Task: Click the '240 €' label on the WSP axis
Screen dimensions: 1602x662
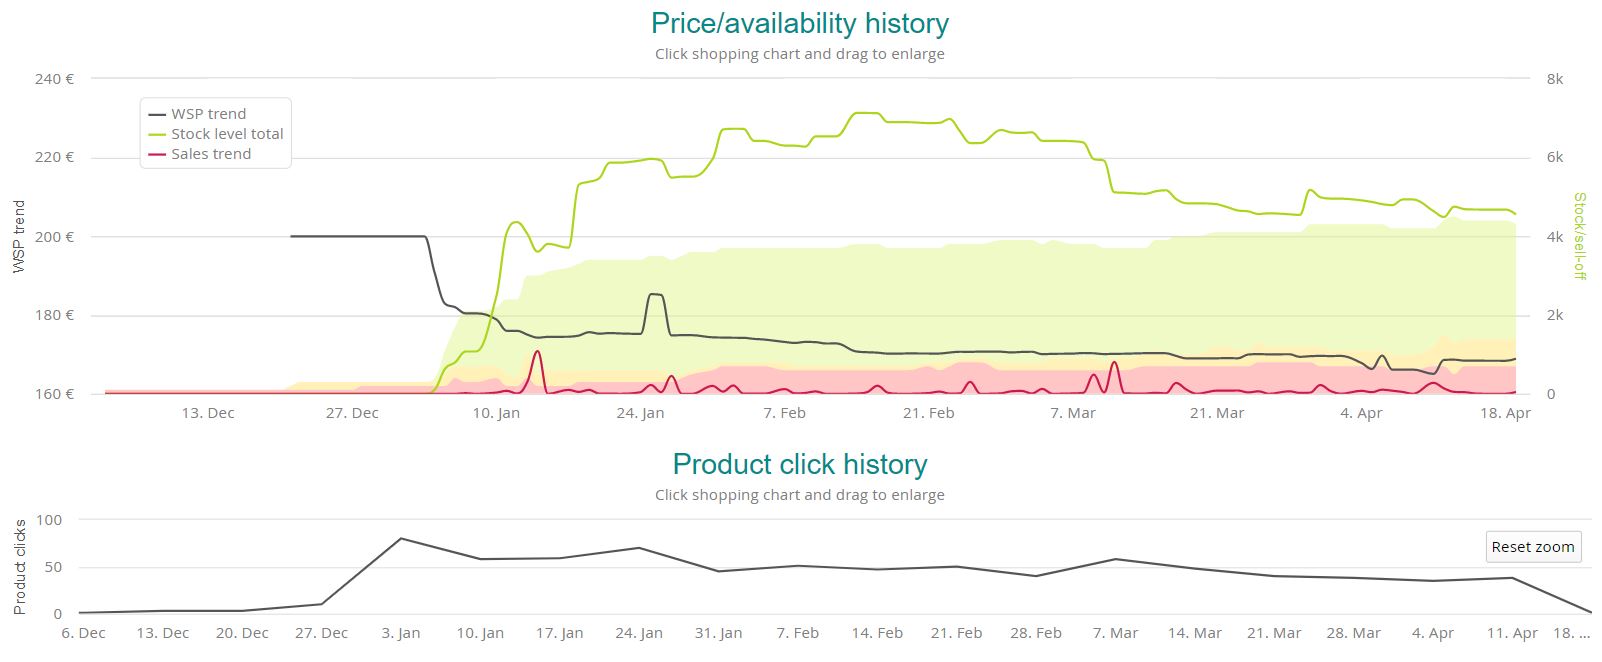Action: (x=54, y=79)
